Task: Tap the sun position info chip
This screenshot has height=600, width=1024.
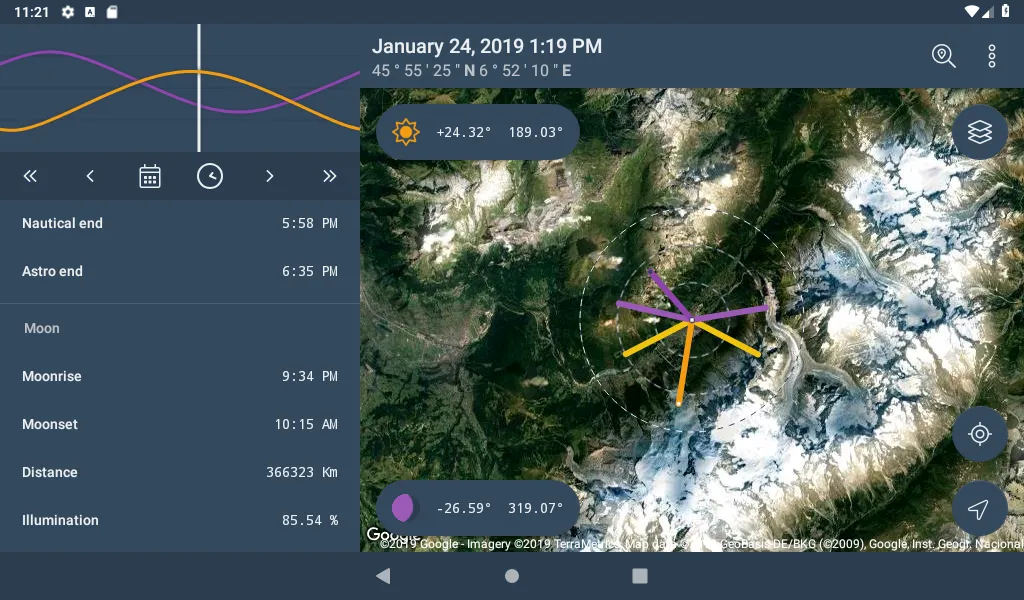Action: 478,132
